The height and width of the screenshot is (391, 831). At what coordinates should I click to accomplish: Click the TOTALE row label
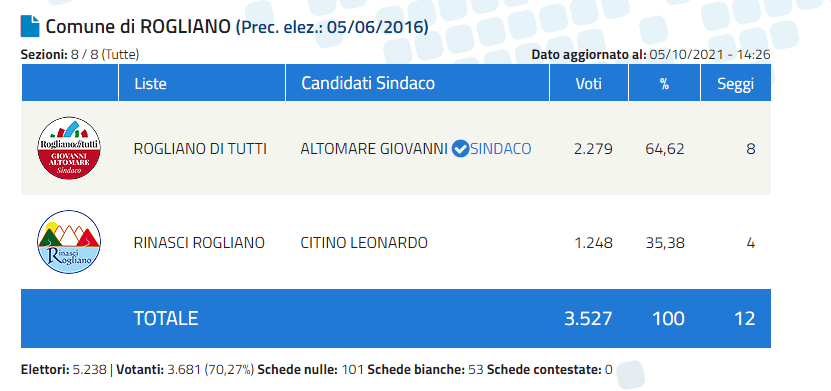click(165, 318)
